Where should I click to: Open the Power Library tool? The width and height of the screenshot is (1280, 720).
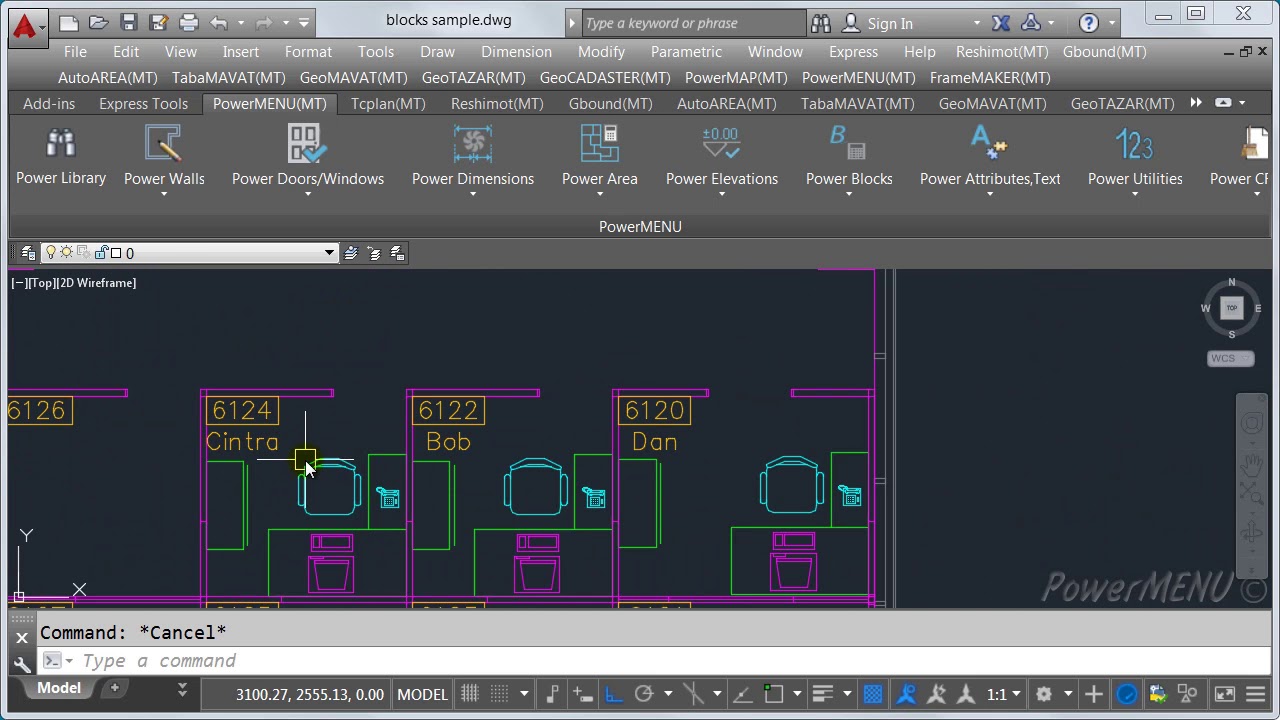[x=61, y=157]
